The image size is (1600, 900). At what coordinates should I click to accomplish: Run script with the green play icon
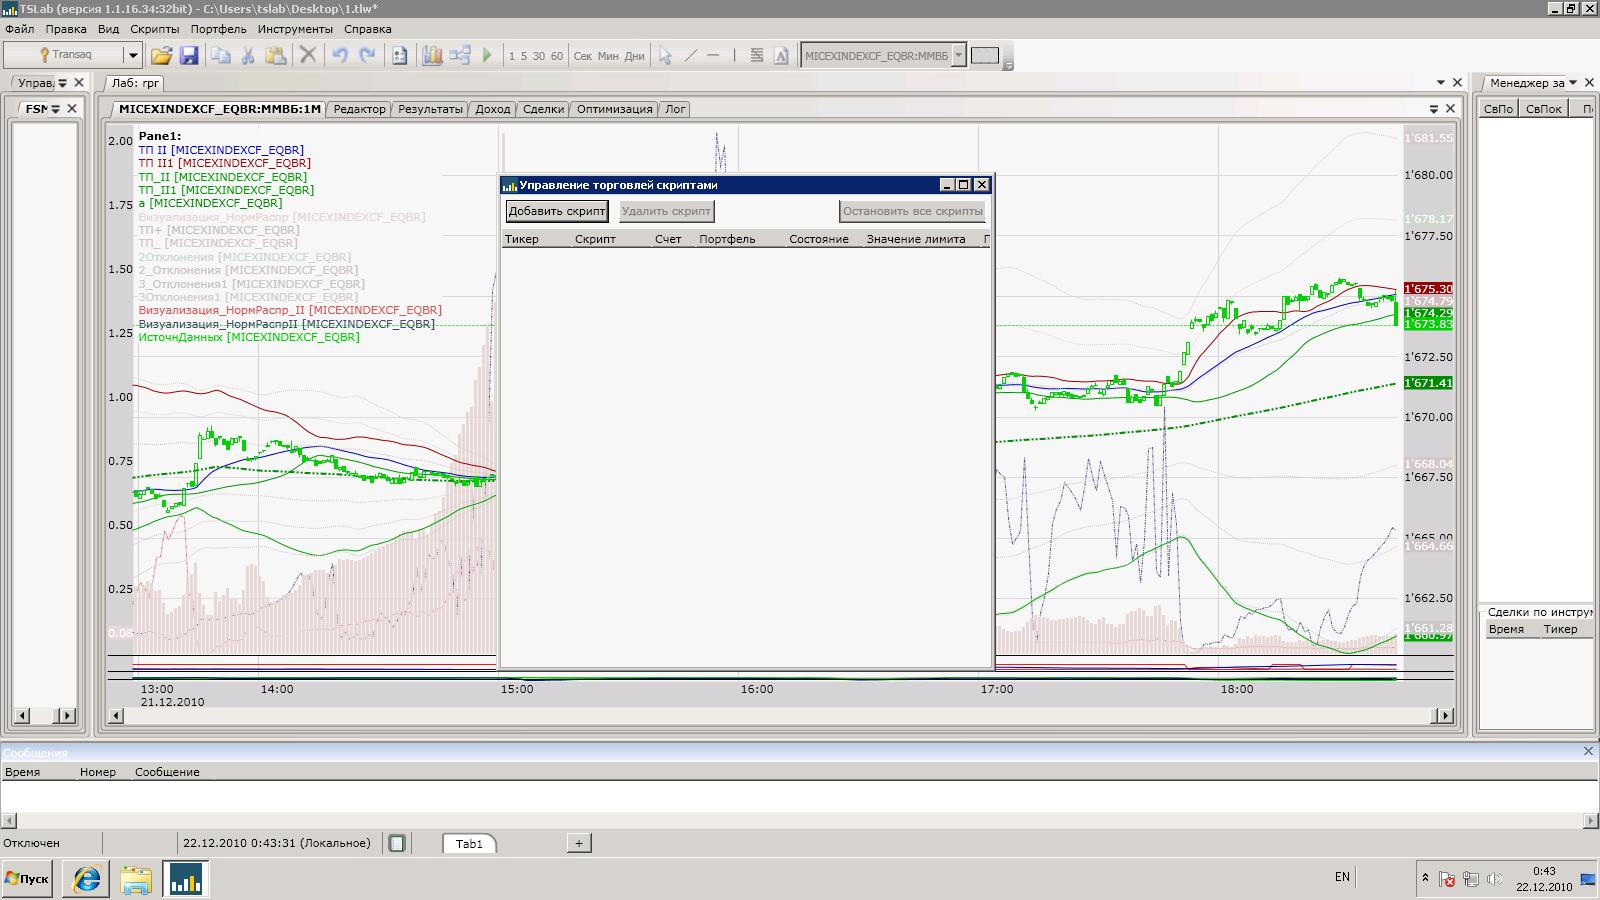487,56
